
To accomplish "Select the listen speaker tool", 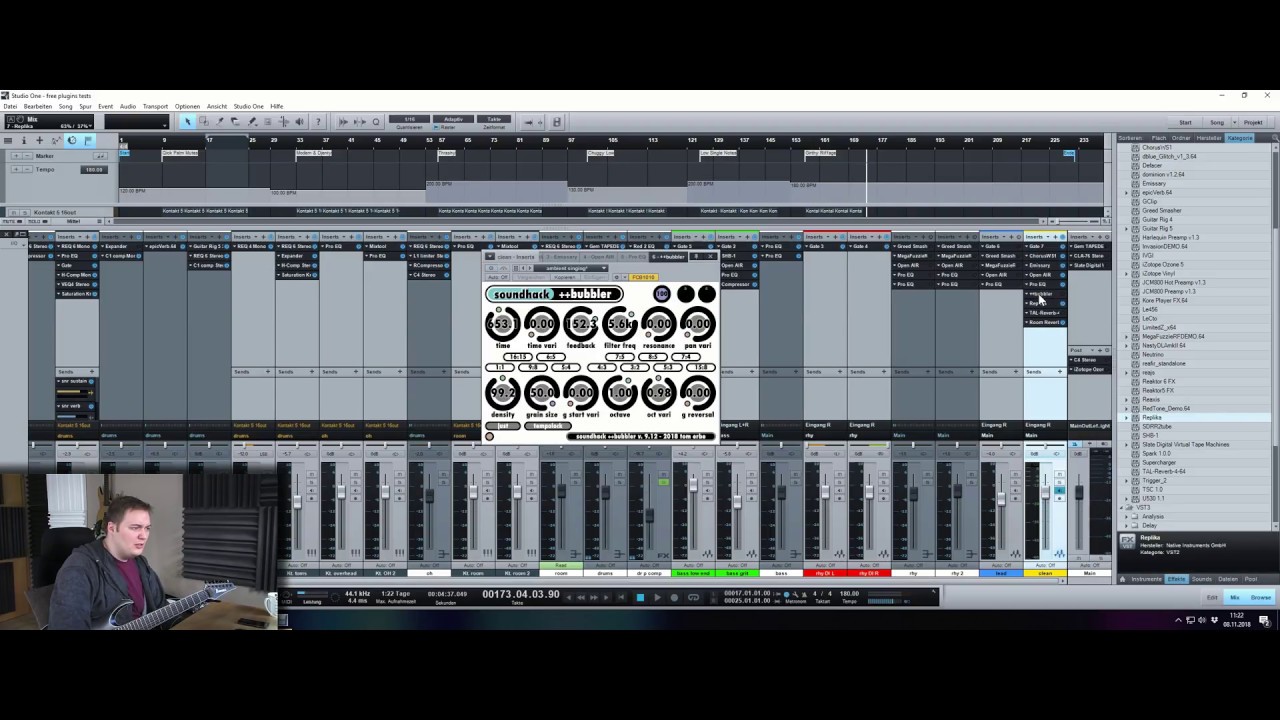I will point(299,122).
